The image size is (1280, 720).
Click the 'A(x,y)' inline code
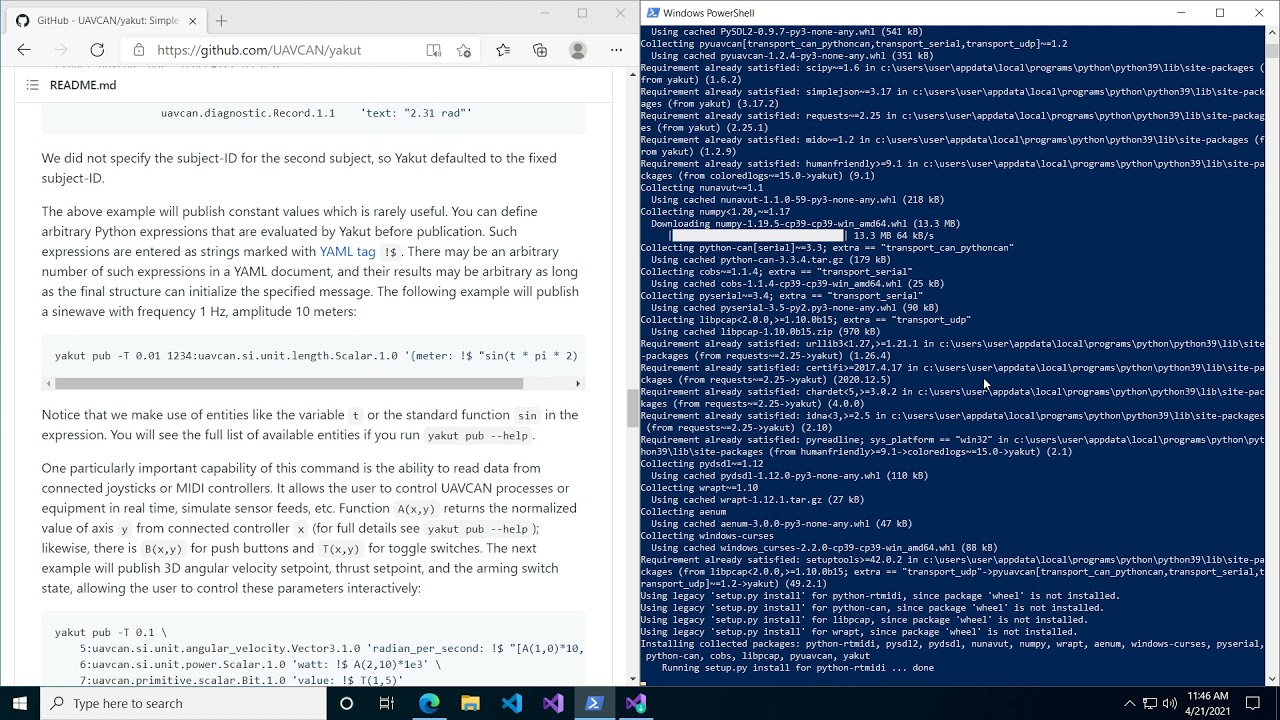(415, 509)
